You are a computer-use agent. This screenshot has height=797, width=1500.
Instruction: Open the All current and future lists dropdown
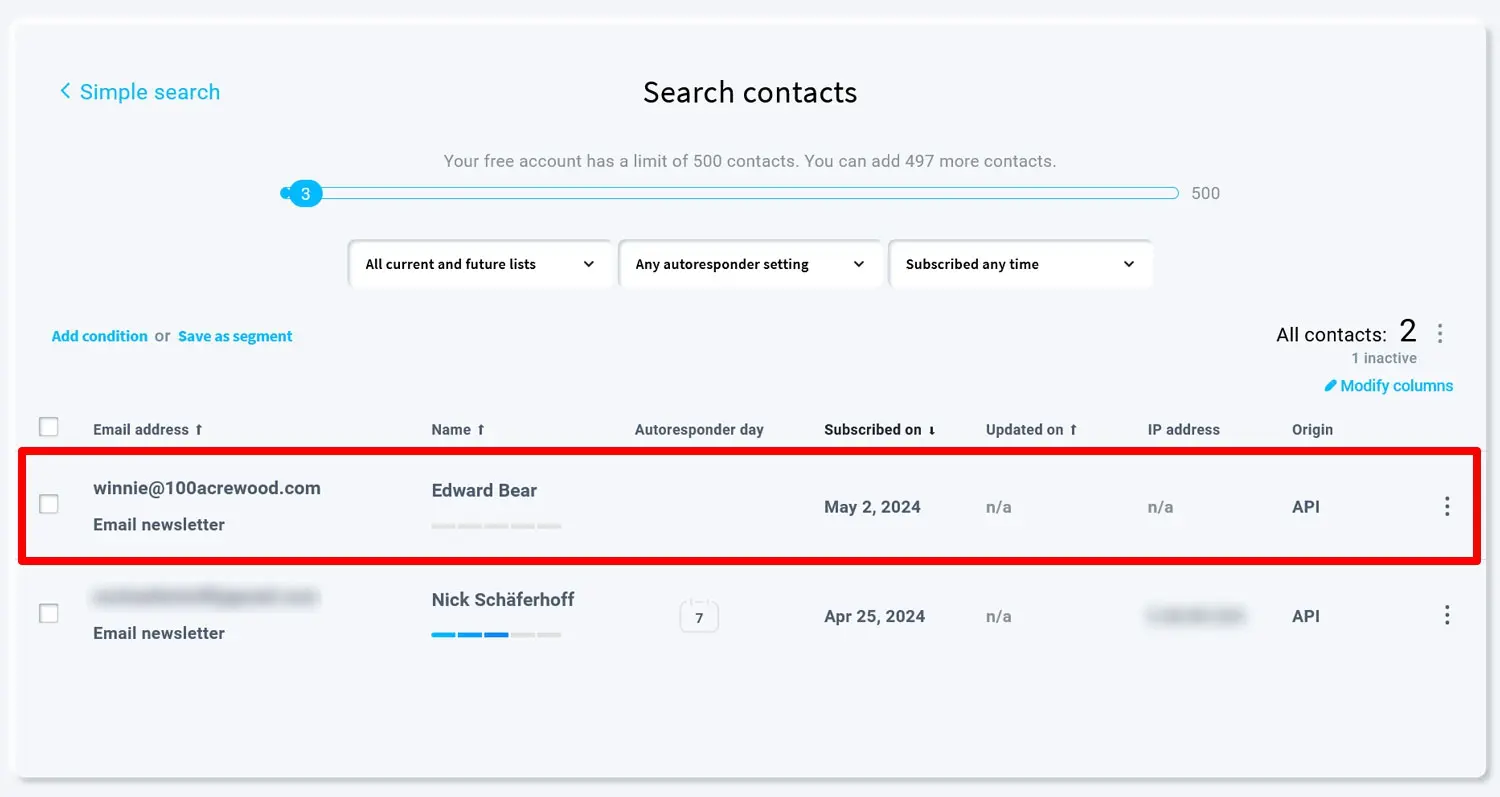pyautogui.click(x=481, y=263)
